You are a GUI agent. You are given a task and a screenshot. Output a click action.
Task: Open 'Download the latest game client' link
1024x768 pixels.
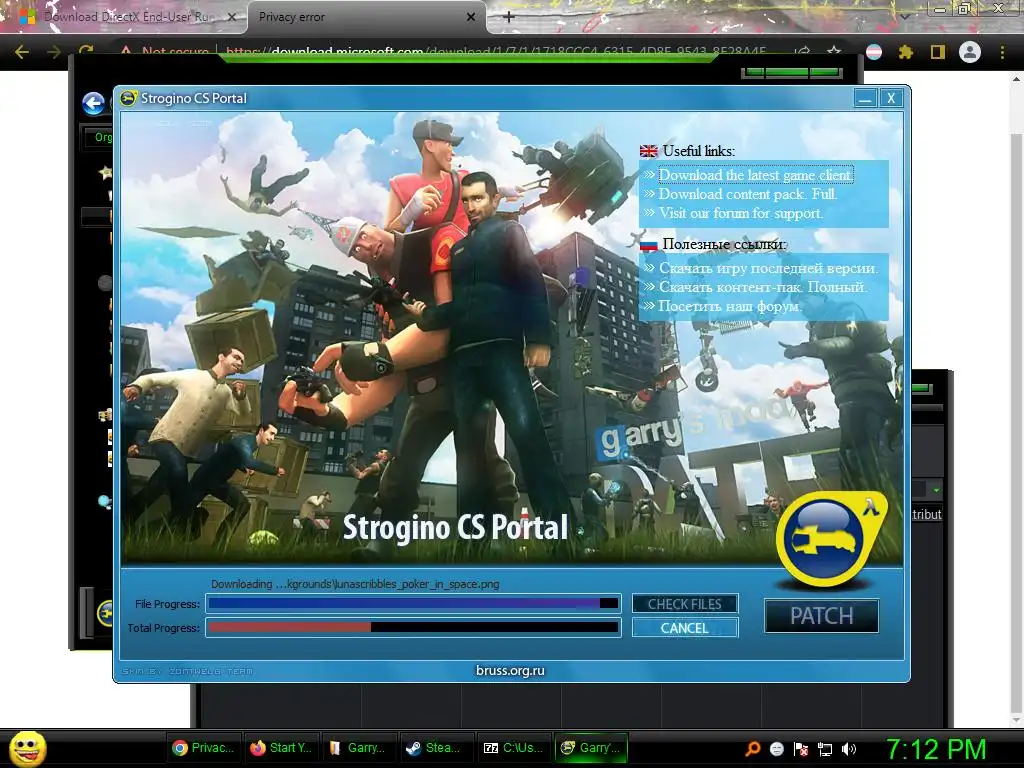[755, 175]
